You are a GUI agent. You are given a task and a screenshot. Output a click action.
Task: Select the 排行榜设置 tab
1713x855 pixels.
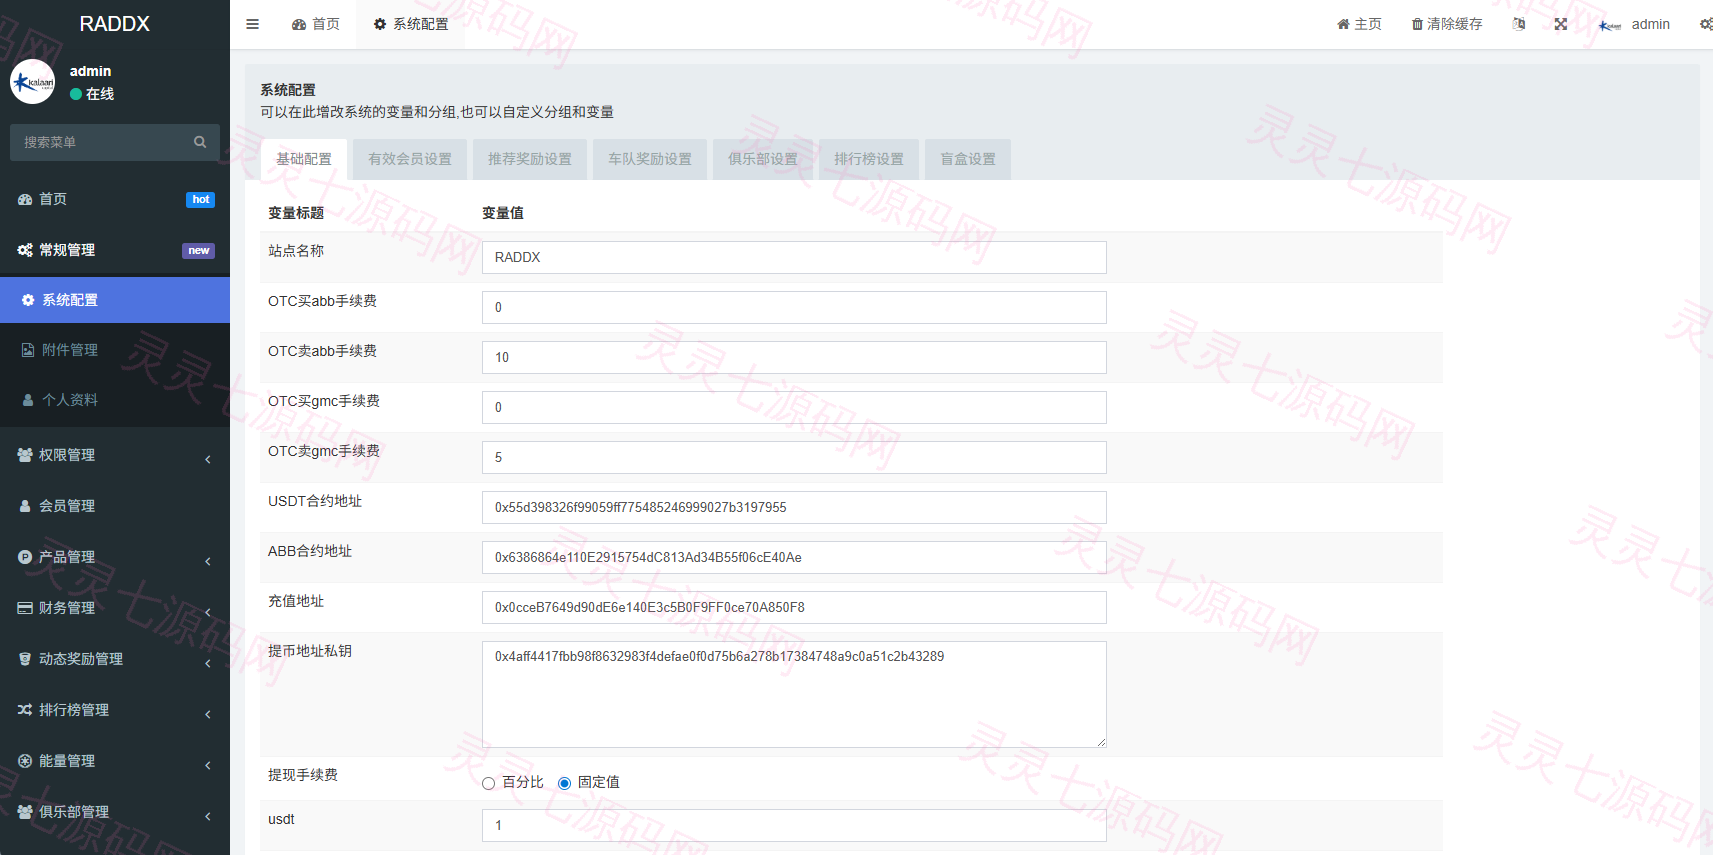(869, 159)
